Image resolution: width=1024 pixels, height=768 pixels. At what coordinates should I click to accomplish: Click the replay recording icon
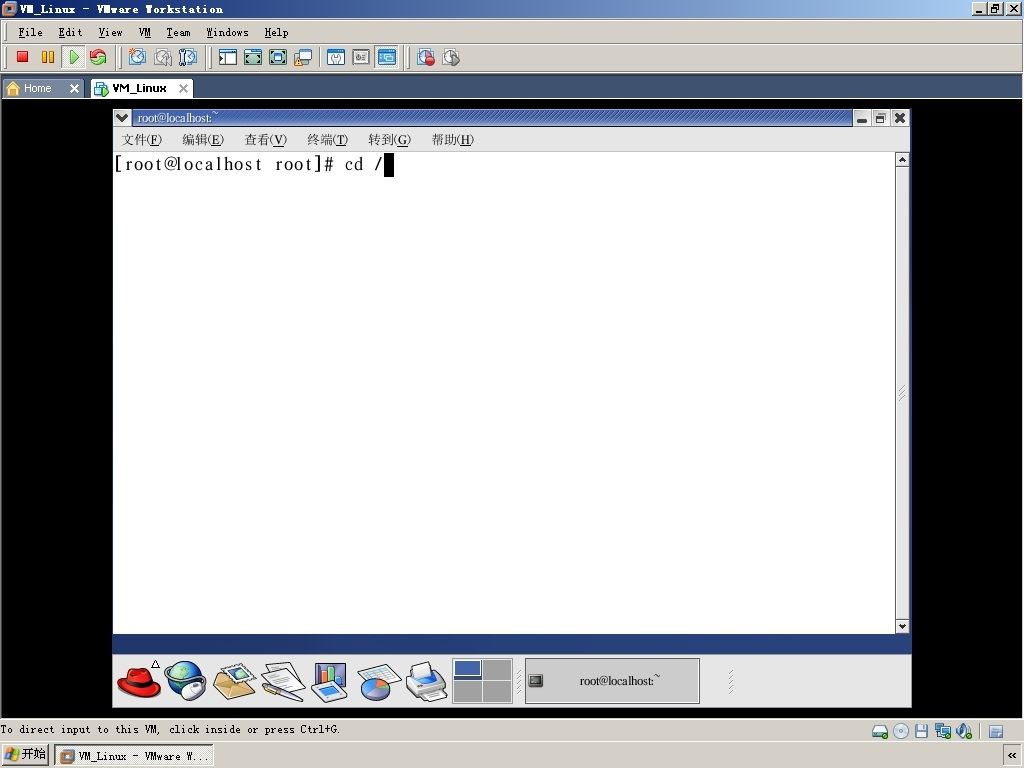pyautogui.click(x=451, y=57)
